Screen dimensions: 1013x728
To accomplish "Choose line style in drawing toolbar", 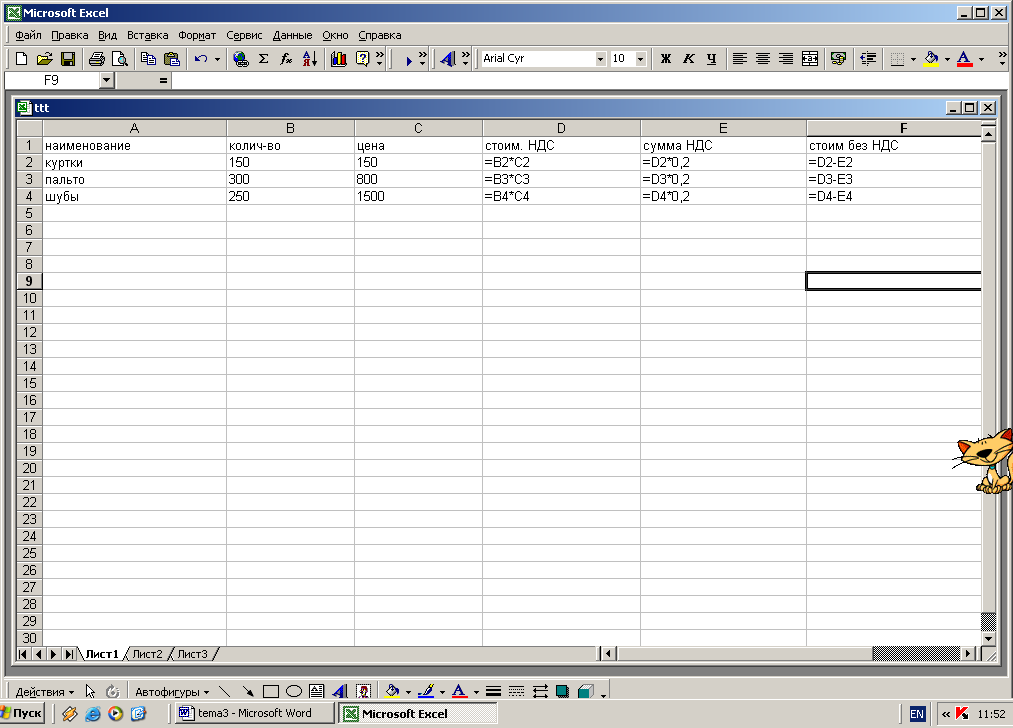I will pyautogui.click(x=494, y=692).
